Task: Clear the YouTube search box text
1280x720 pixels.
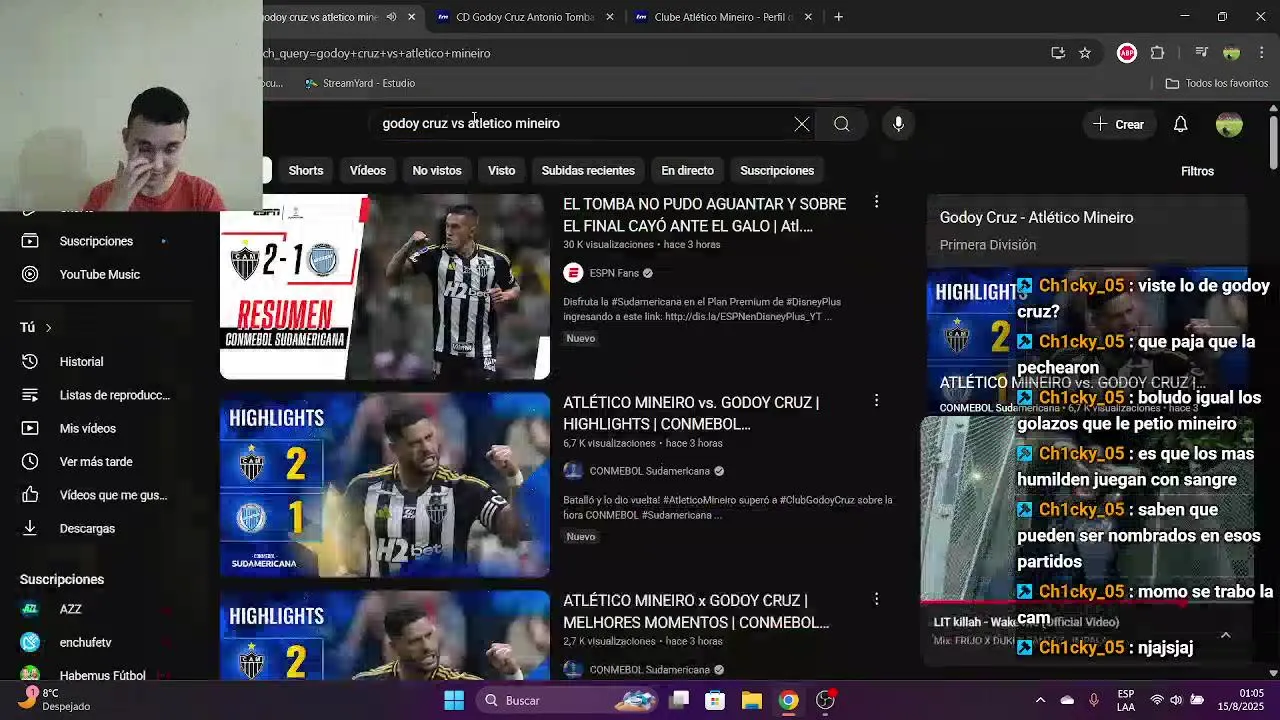Action: tap(802, 124)
